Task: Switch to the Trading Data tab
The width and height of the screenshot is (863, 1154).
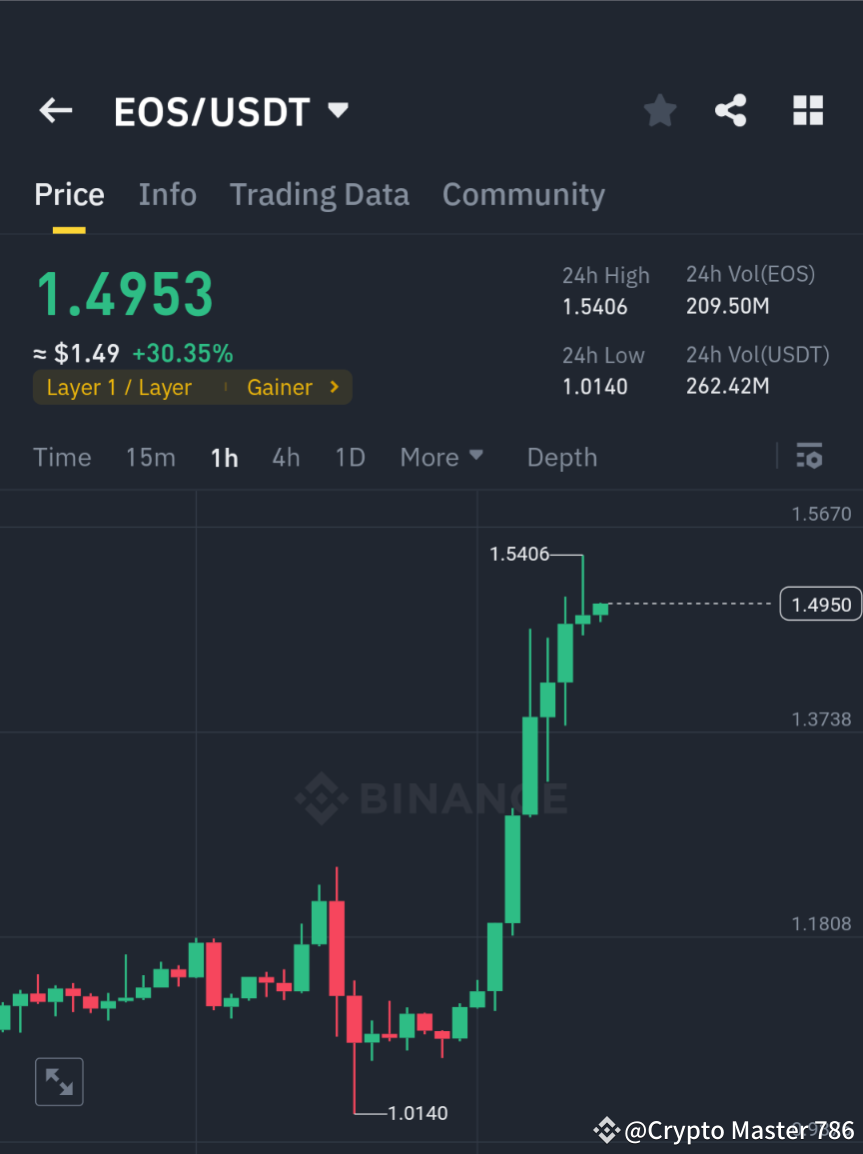Action: (319, 194)
